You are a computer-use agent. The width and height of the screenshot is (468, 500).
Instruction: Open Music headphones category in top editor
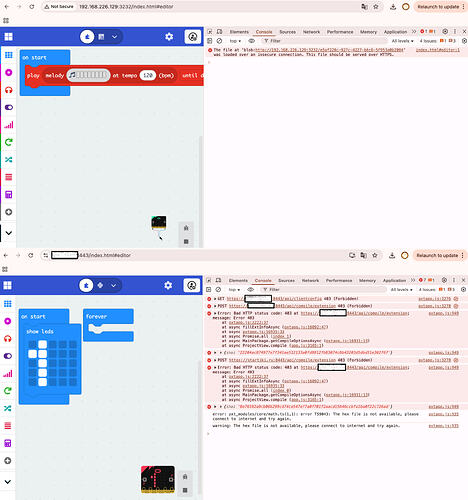tap(9, 90)
